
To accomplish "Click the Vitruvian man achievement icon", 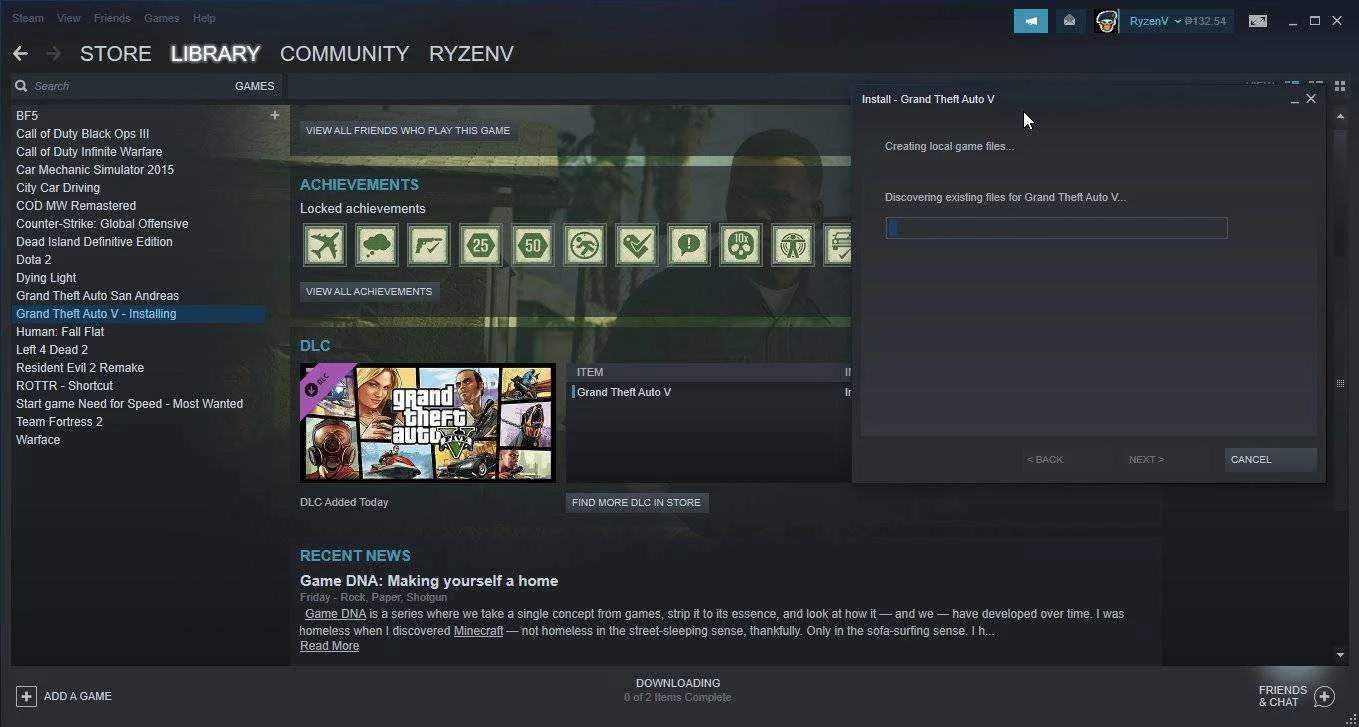I will pyautogui.click(x=792, y=245).
